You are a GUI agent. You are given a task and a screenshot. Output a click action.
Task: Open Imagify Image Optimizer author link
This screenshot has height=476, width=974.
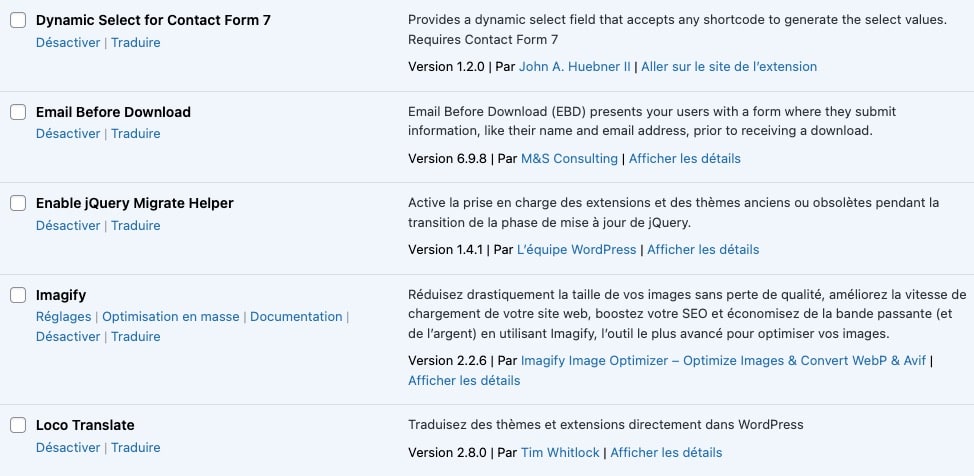click(x=723, y=360)
